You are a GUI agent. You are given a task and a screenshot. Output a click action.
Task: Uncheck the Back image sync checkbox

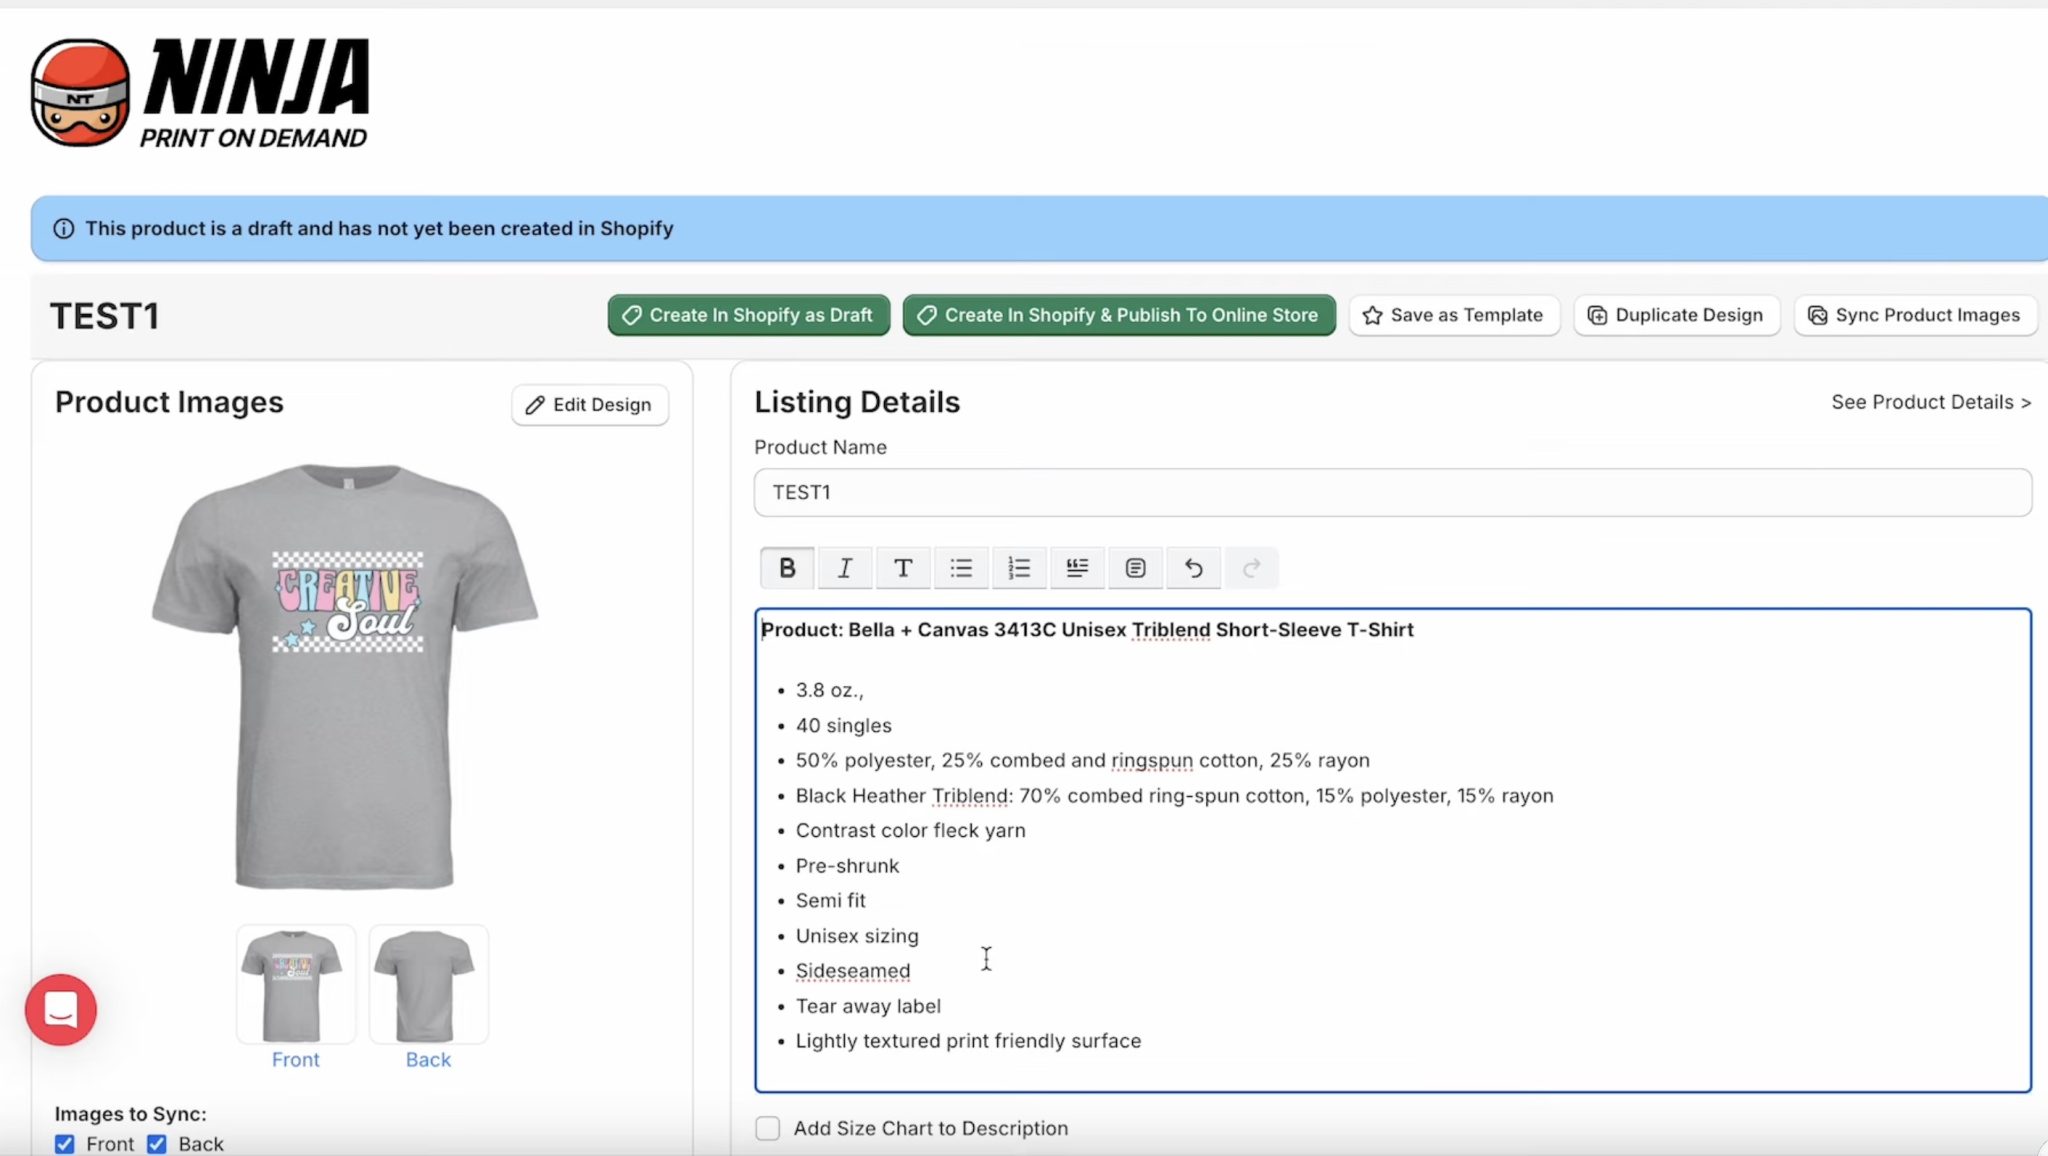click(157, 1143)
